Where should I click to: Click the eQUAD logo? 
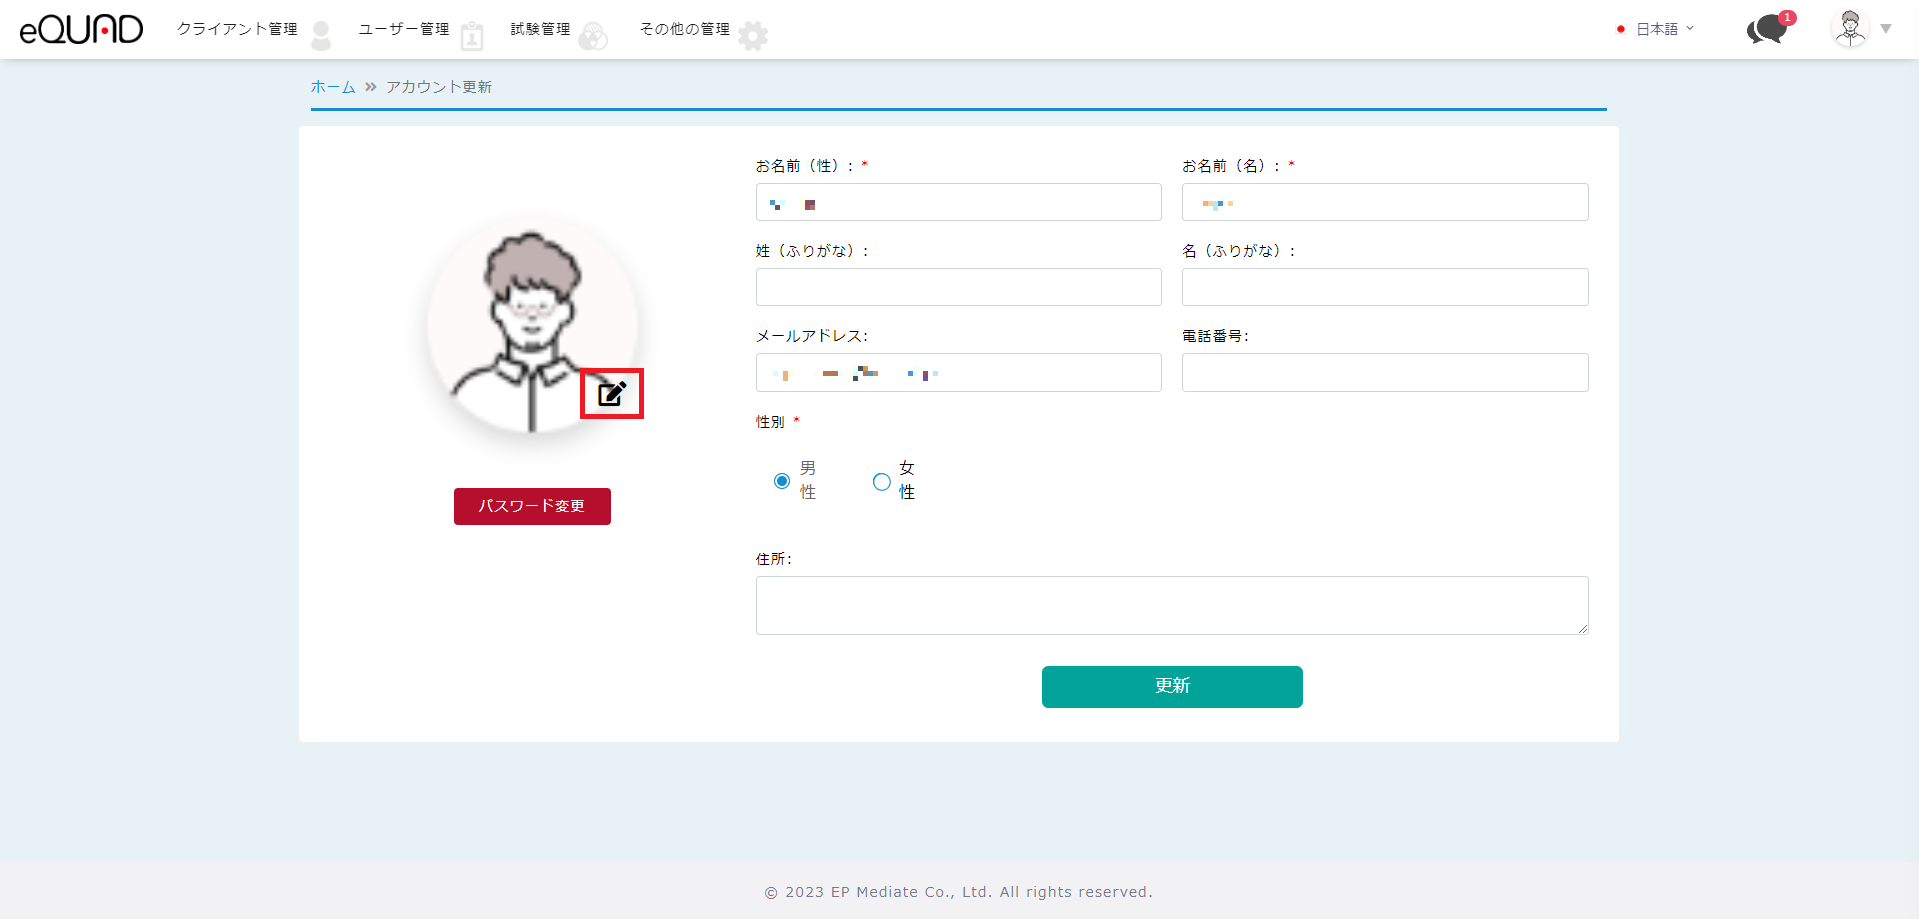(81, 30)
